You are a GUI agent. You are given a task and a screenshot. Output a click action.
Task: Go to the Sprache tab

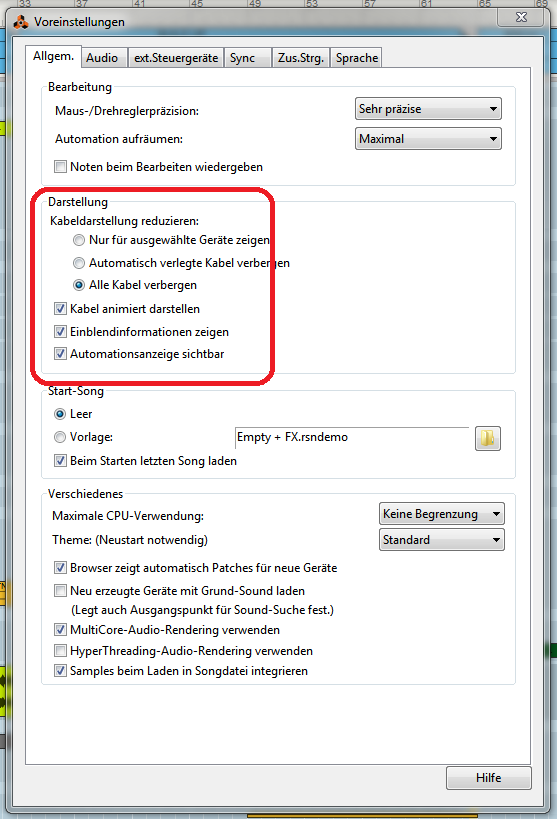[x=356, y=57]
